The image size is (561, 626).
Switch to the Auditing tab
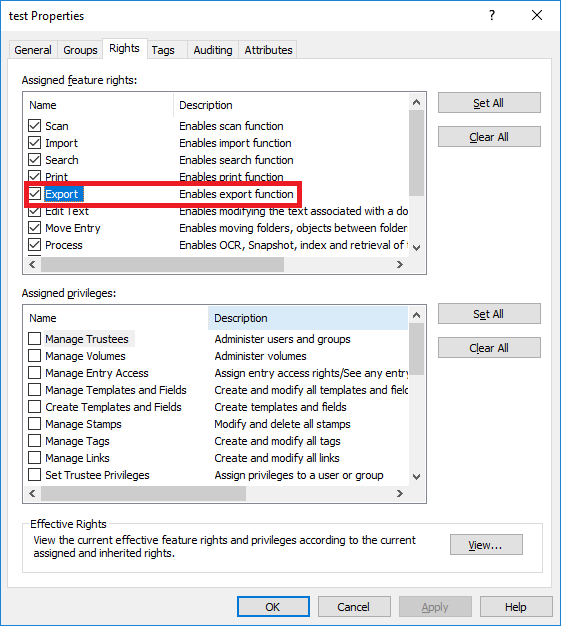click(213, 50)
